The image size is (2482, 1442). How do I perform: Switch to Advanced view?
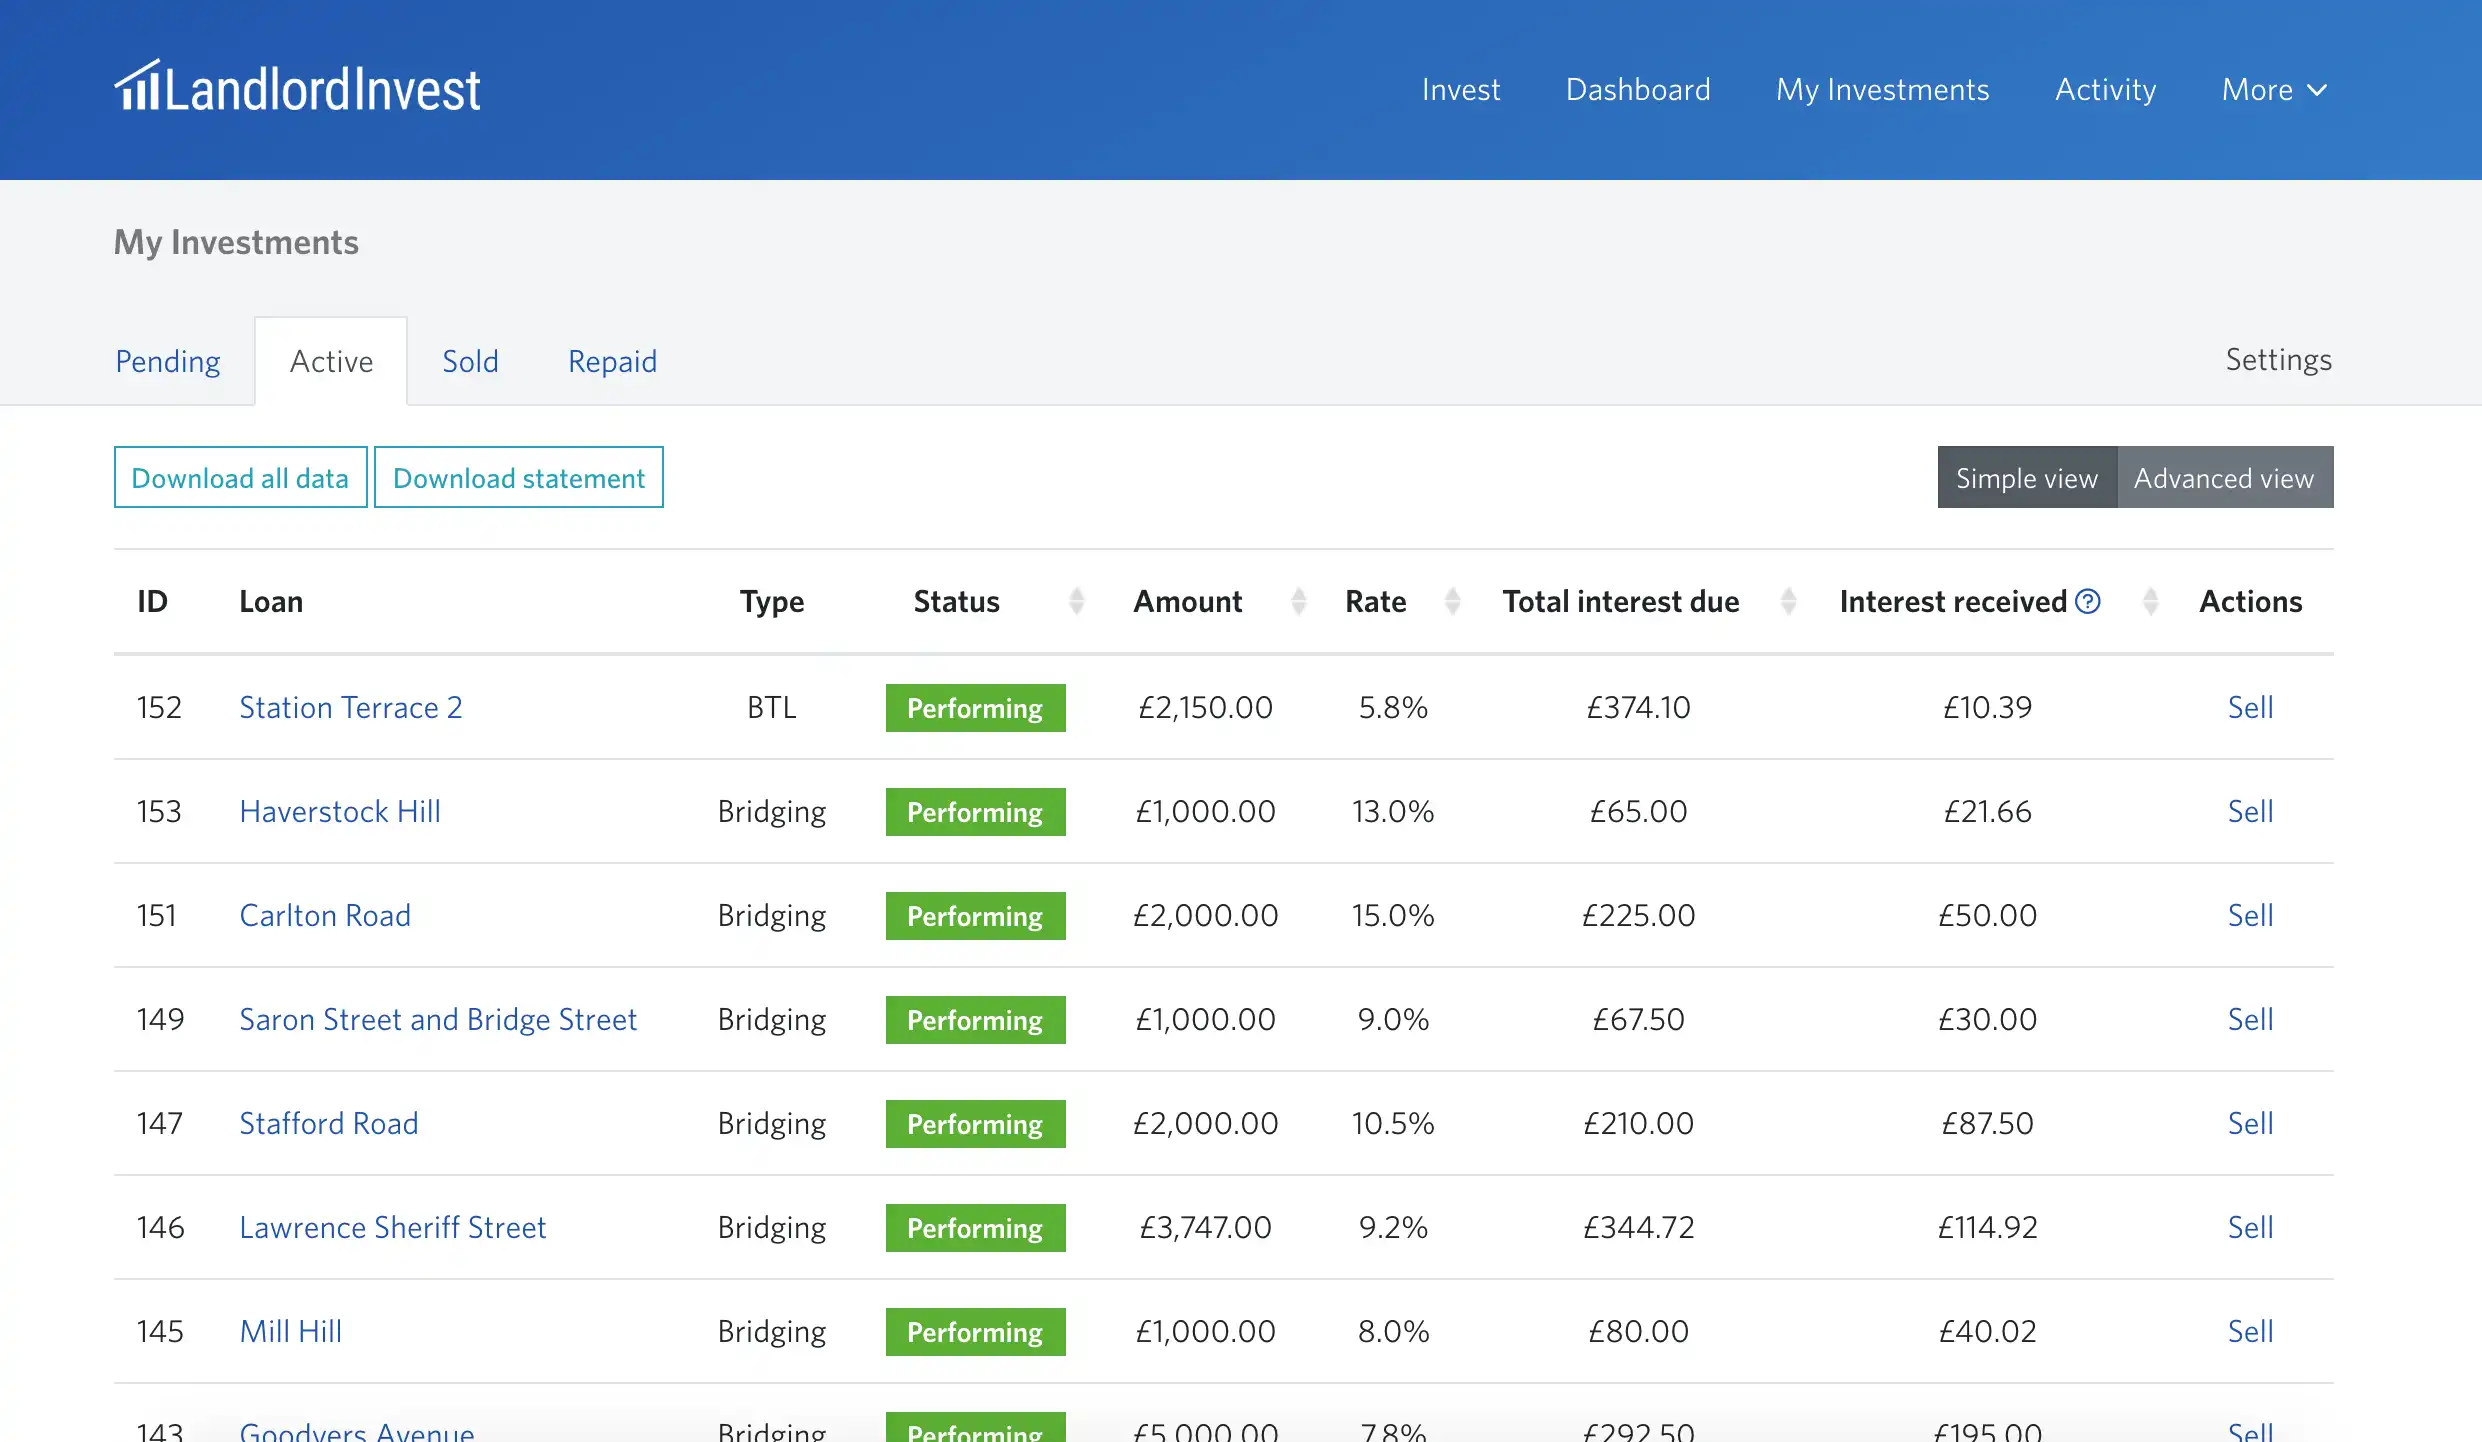[x=2225, y=477]
